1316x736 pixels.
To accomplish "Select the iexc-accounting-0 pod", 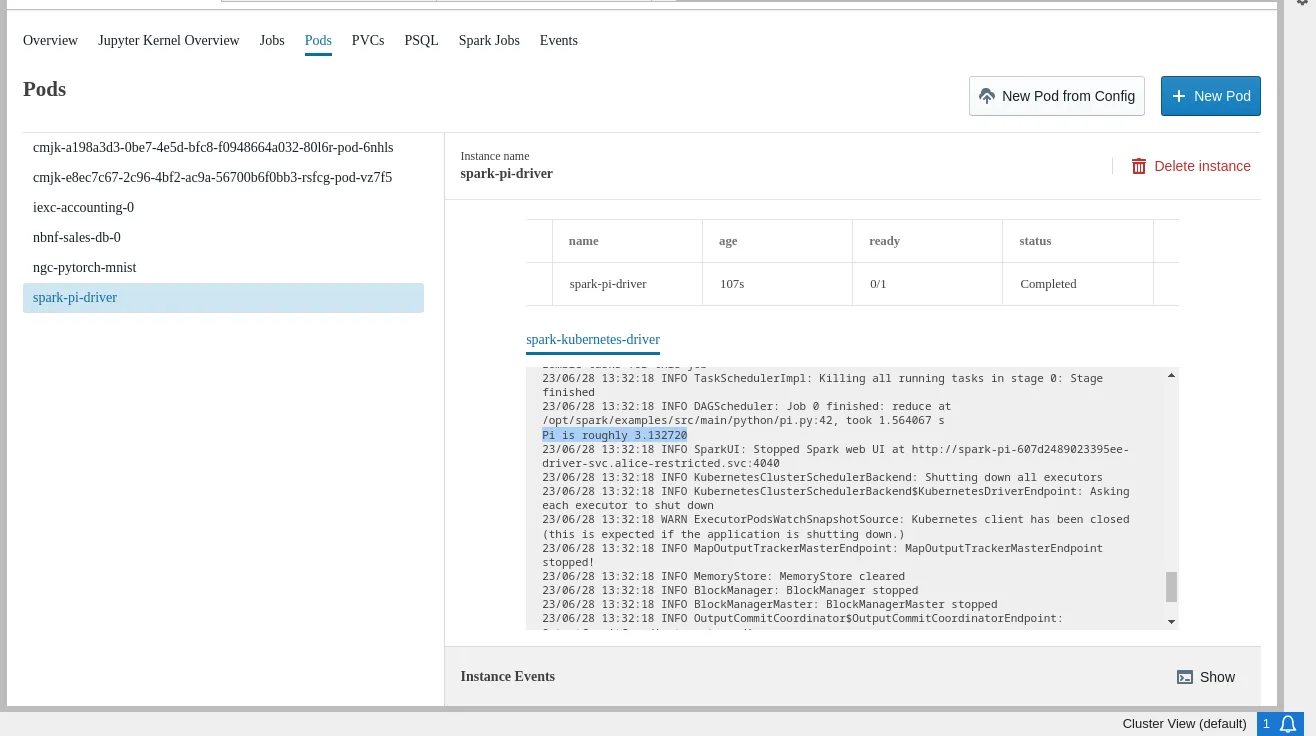I will click(x=223, y=208).
